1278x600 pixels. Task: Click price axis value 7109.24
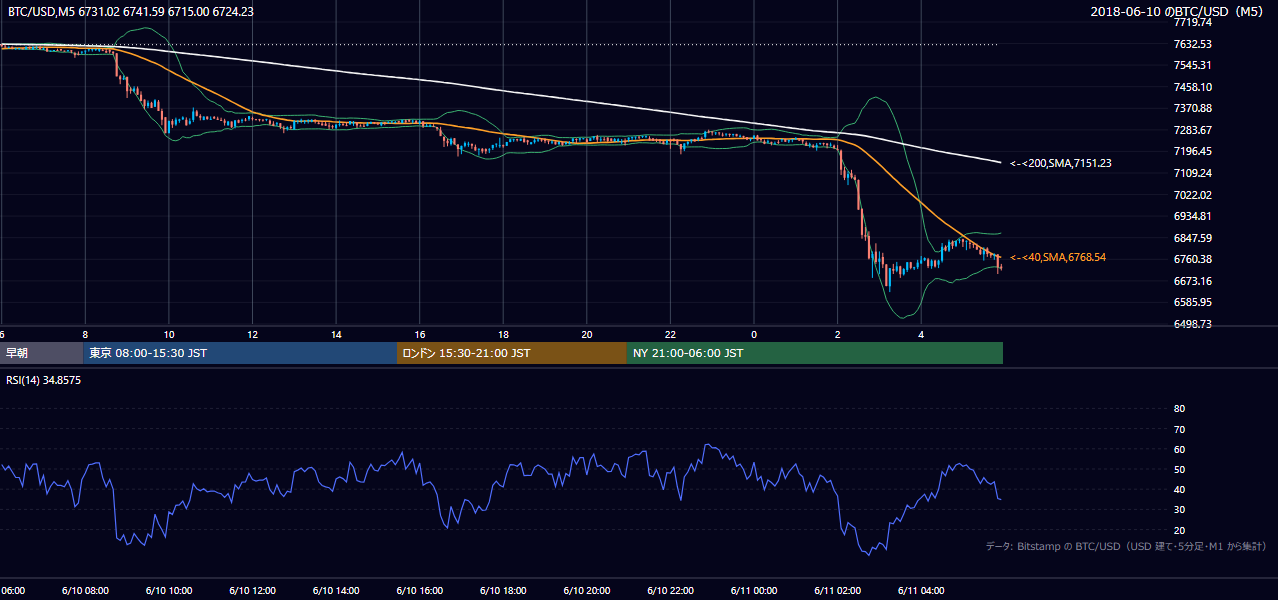pyautogui.click(x=1193, y=173)
